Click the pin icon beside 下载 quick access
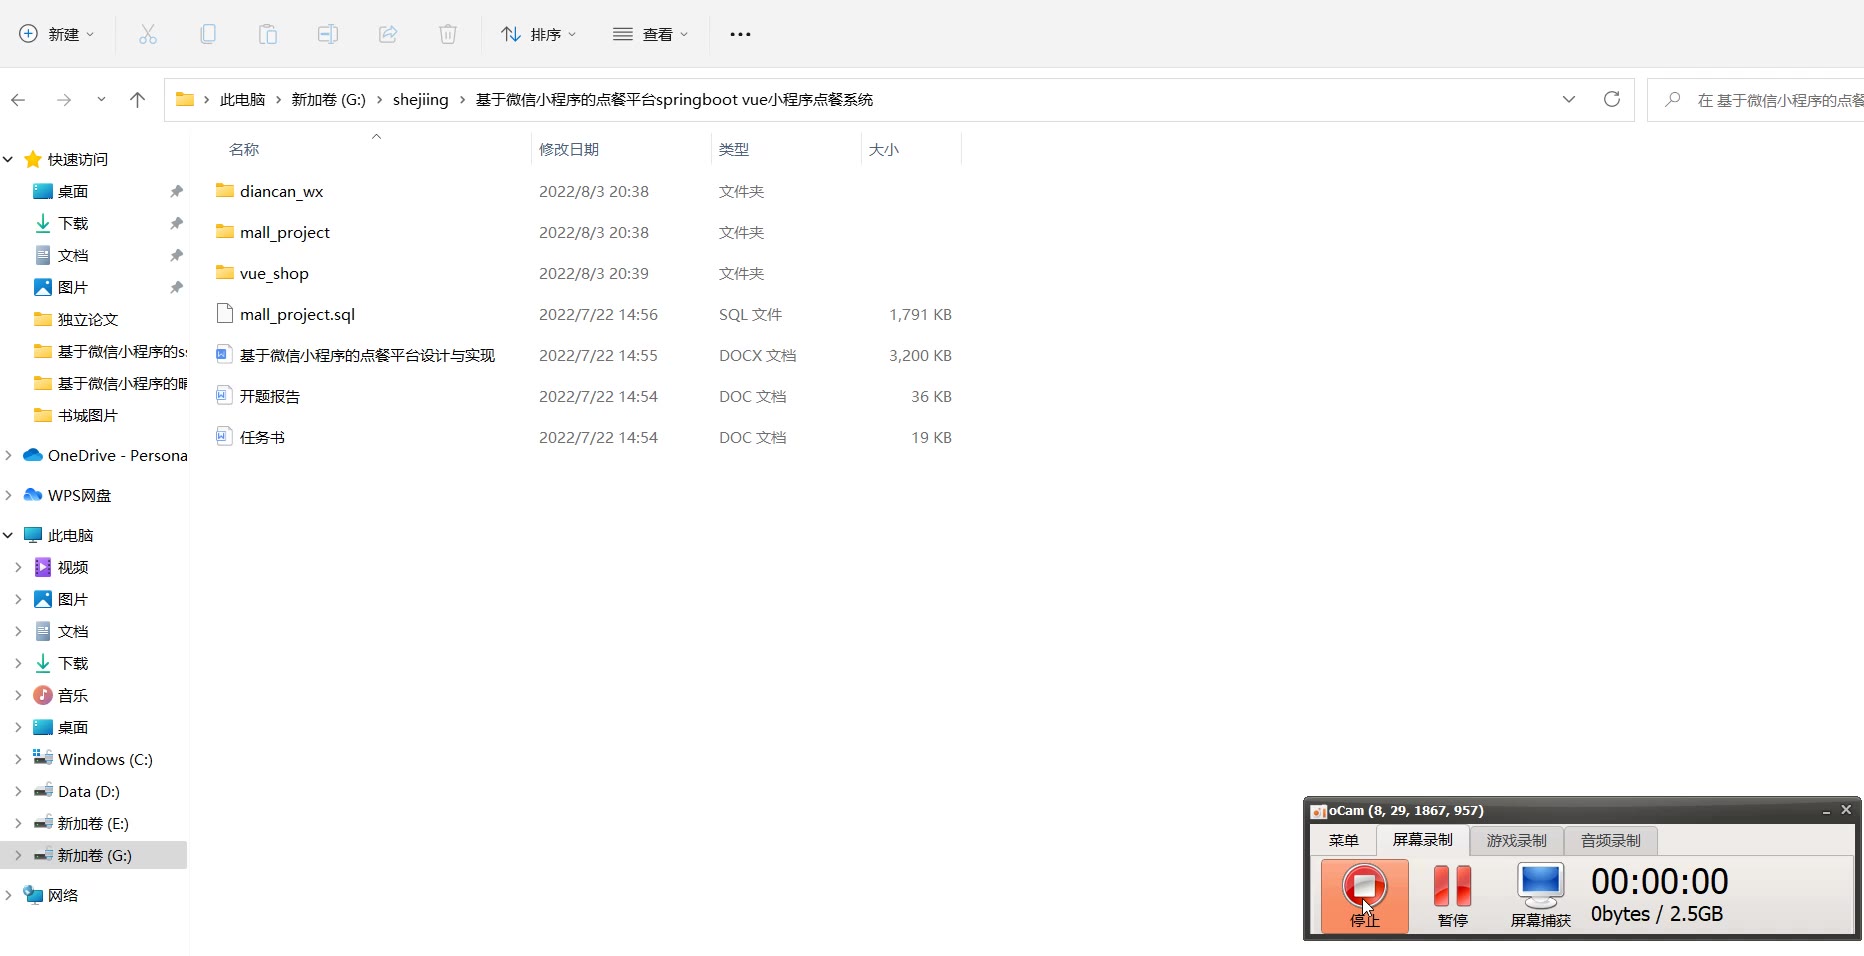Viewport: 1864px width, 956px height. [x=176, y=223]
